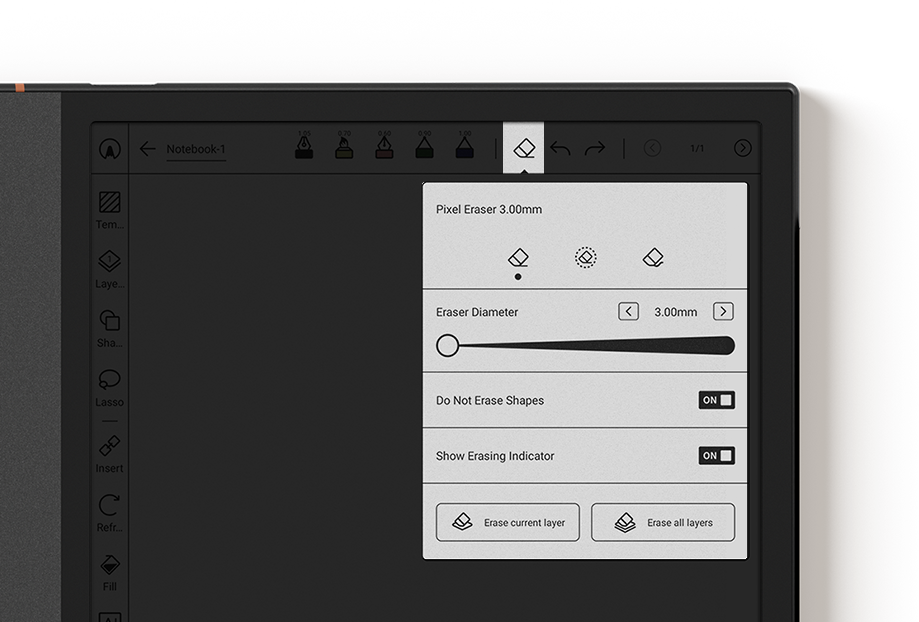Click the Erase all layers button
Image resolution: width=919 pixels, height=622 pixels.
tap(663, 523)
